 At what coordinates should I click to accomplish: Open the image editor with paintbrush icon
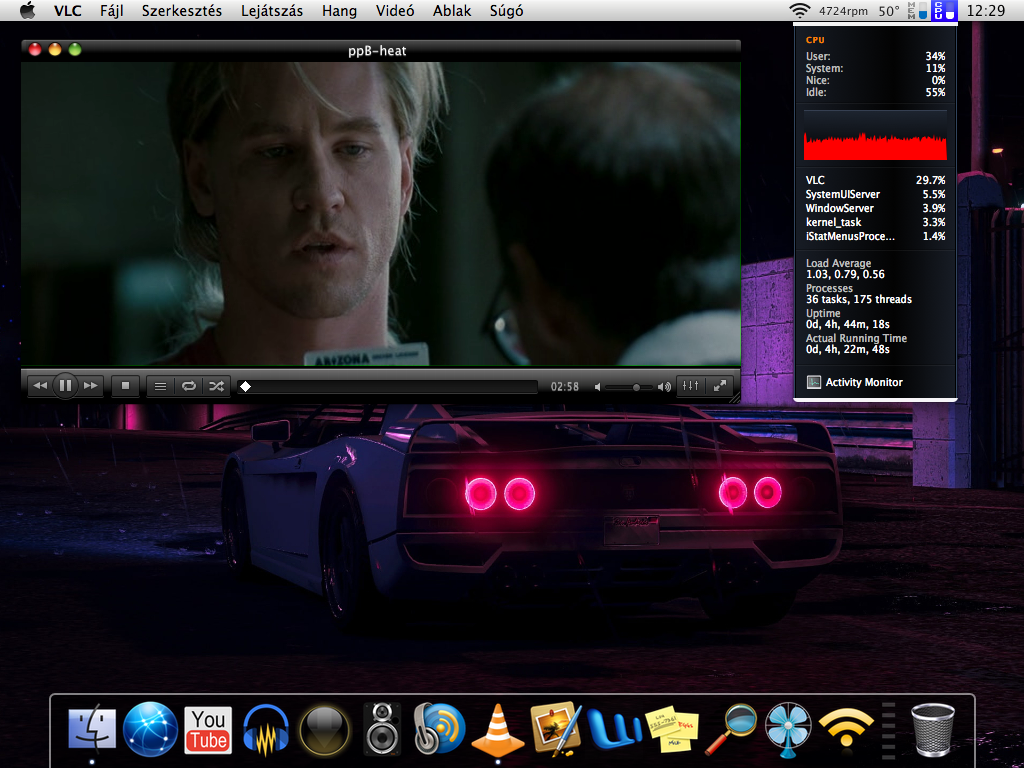[556, 729]
